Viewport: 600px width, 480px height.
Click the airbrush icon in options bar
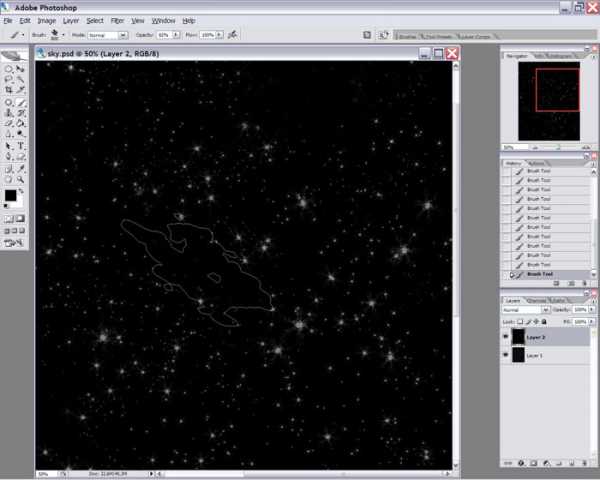click(x=232, y=34)
